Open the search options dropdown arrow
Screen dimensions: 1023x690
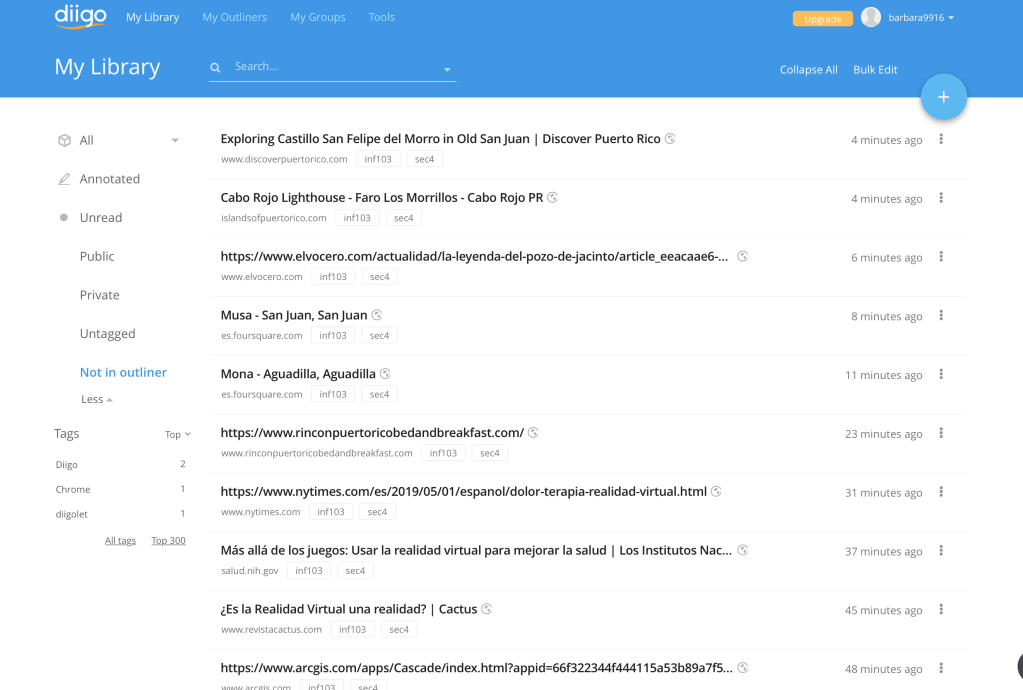tap(447, 70)
